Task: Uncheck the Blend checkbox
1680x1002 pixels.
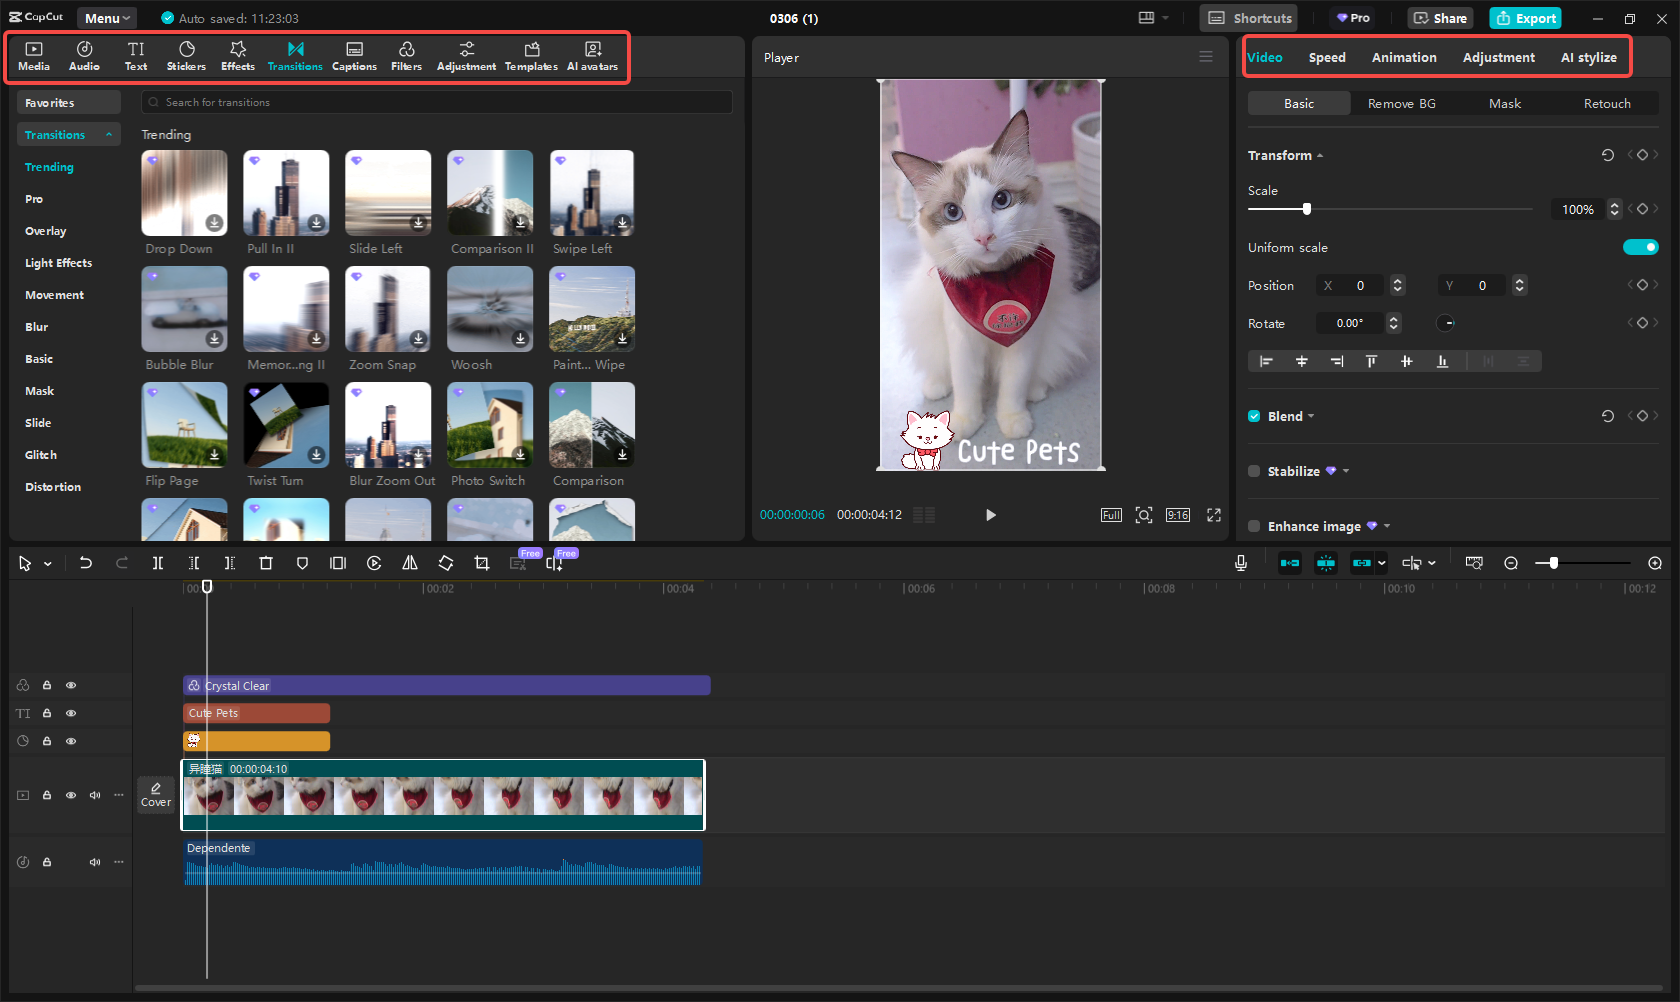Action: 1254,416
